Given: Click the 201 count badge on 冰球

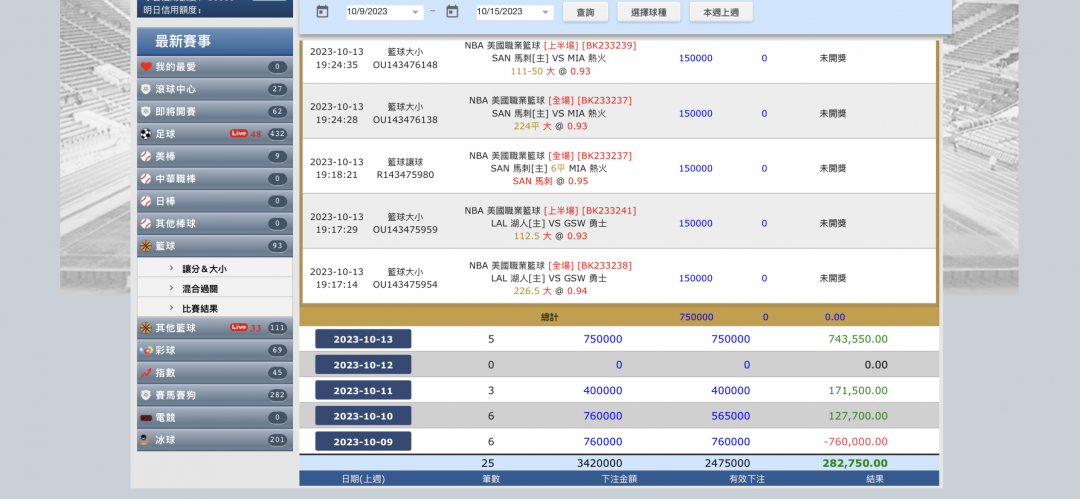Looking at the screenshot, I should tap(278, 440).
